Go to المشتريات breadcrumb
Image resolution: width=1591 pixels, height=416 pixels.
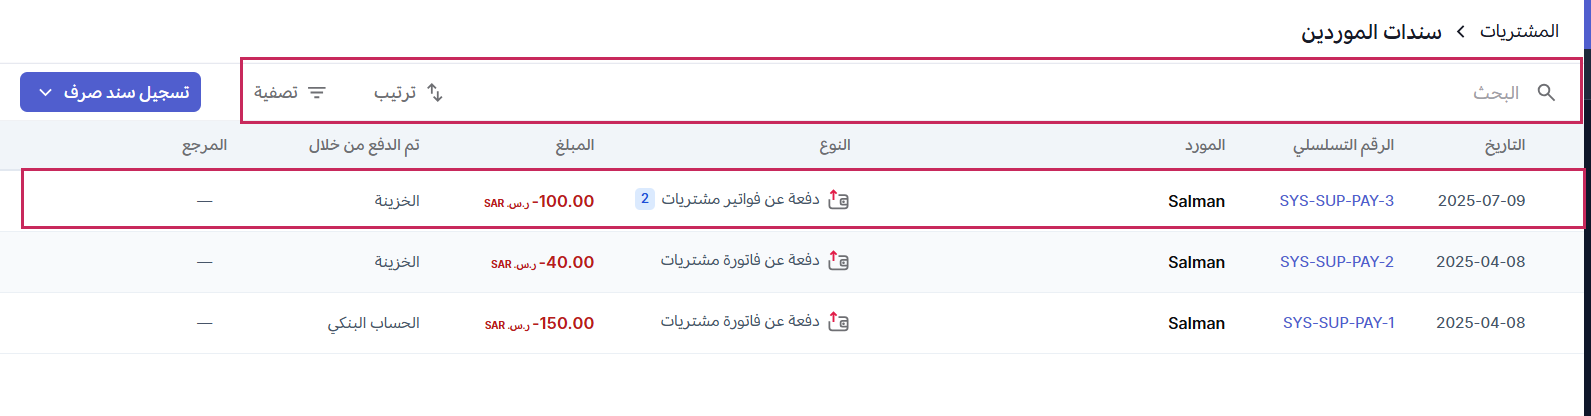[1519, 31]
